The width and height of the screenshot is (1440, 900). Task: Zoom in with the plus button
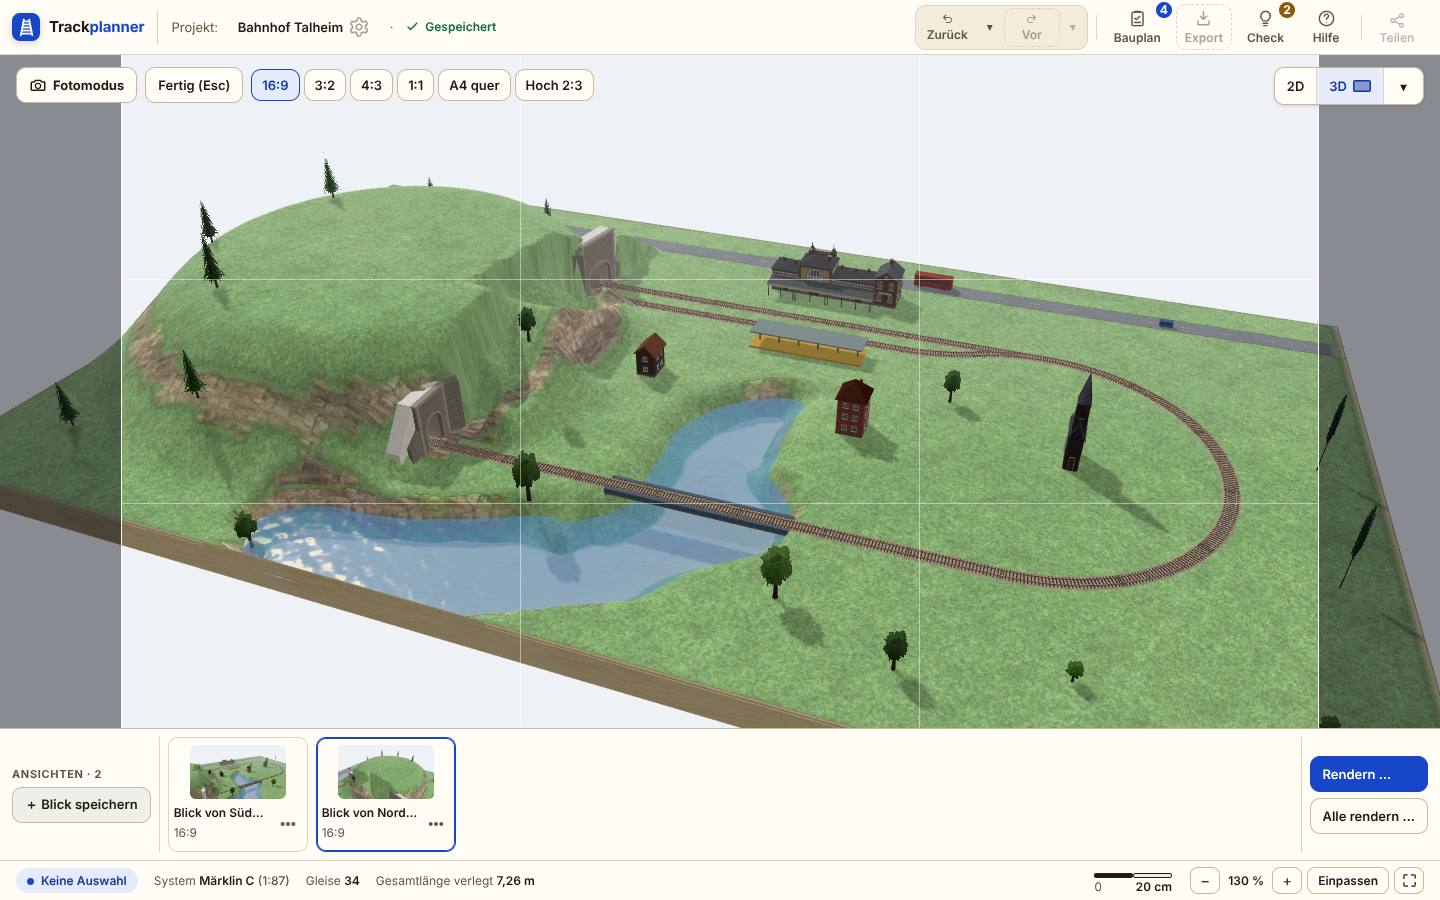(x=1287, y=881)
